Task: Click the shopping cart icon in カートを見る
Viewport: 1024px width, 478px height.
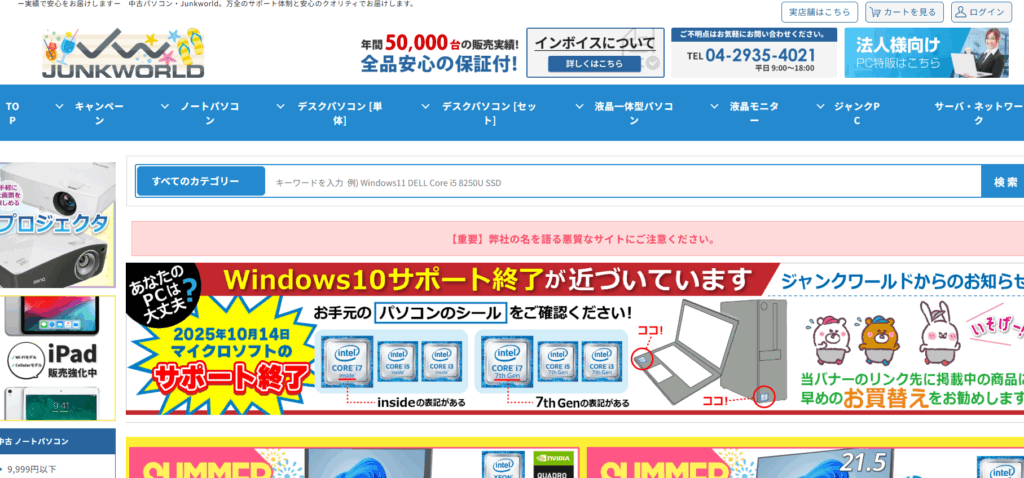Action: (x=875, y=12)
